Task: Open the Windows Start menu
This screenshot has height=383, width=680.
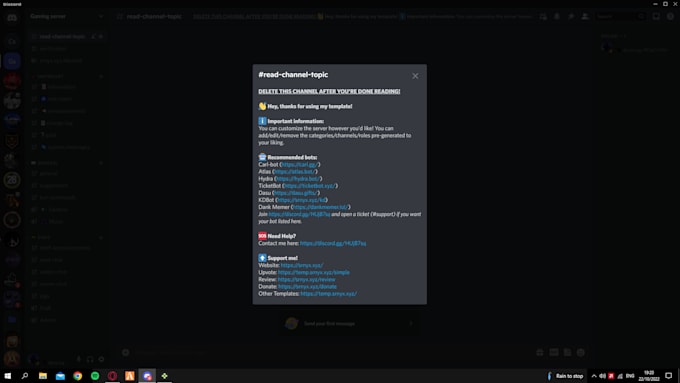Action: click(x=7, y=376)
